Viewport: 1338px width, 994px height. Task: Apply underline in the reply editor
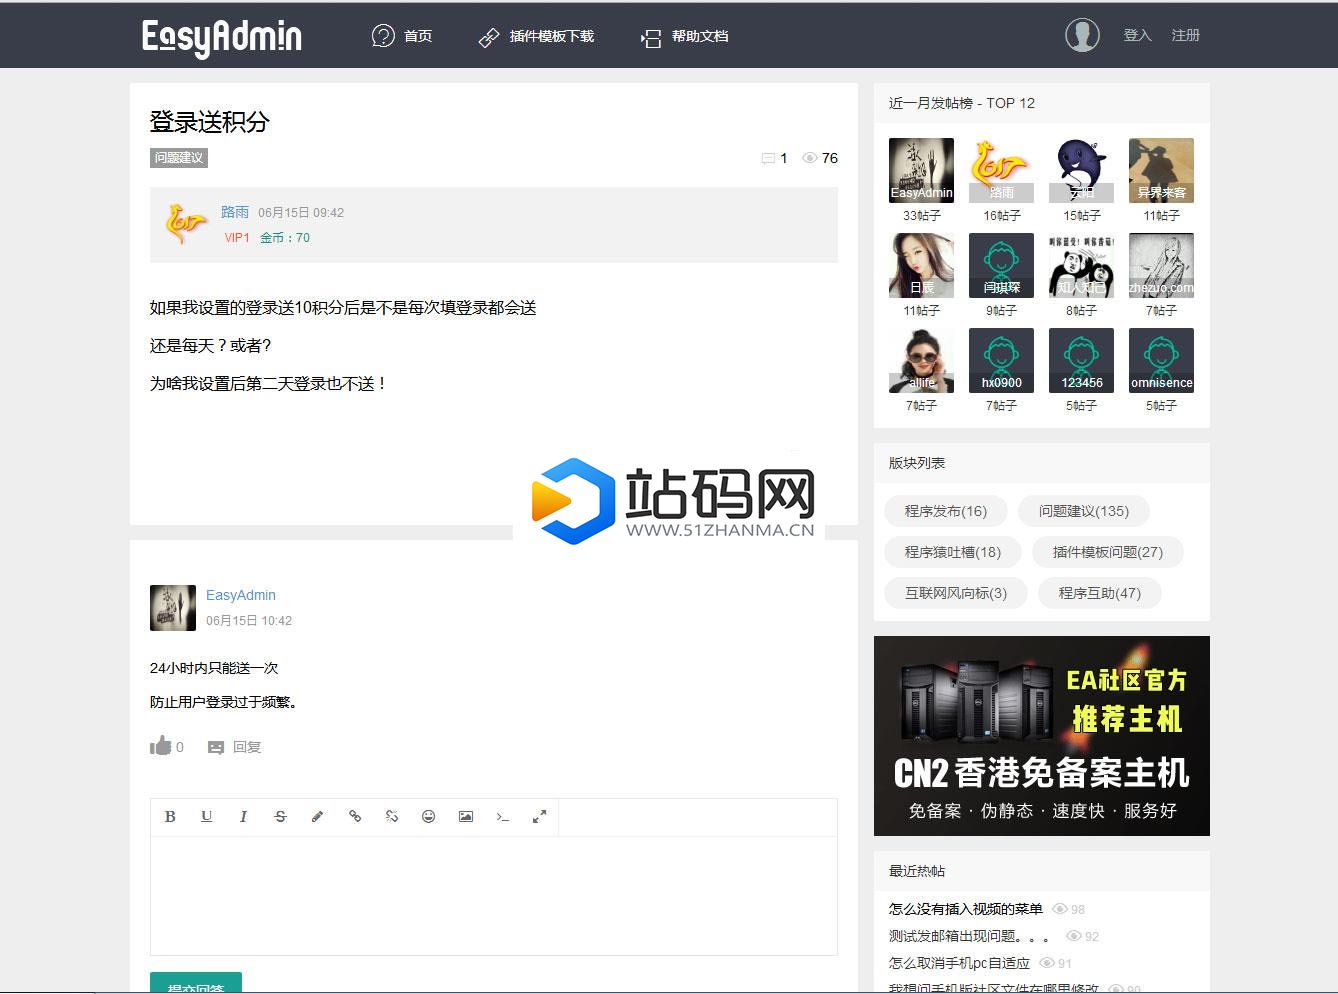click(x=206, y=816)
